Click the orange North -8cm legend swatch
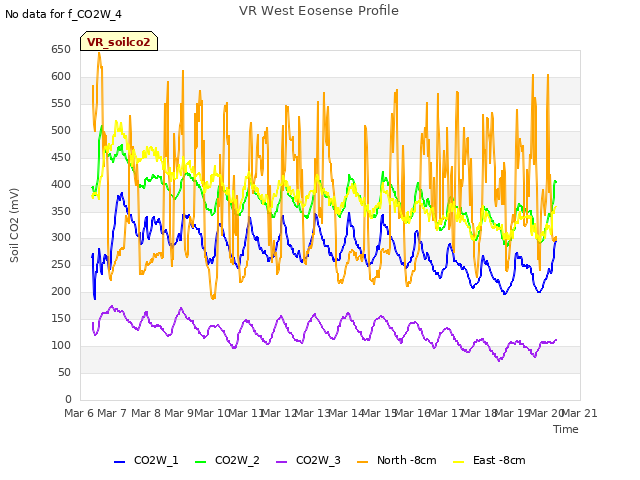640x480 pixels. (x=362, y=462)
